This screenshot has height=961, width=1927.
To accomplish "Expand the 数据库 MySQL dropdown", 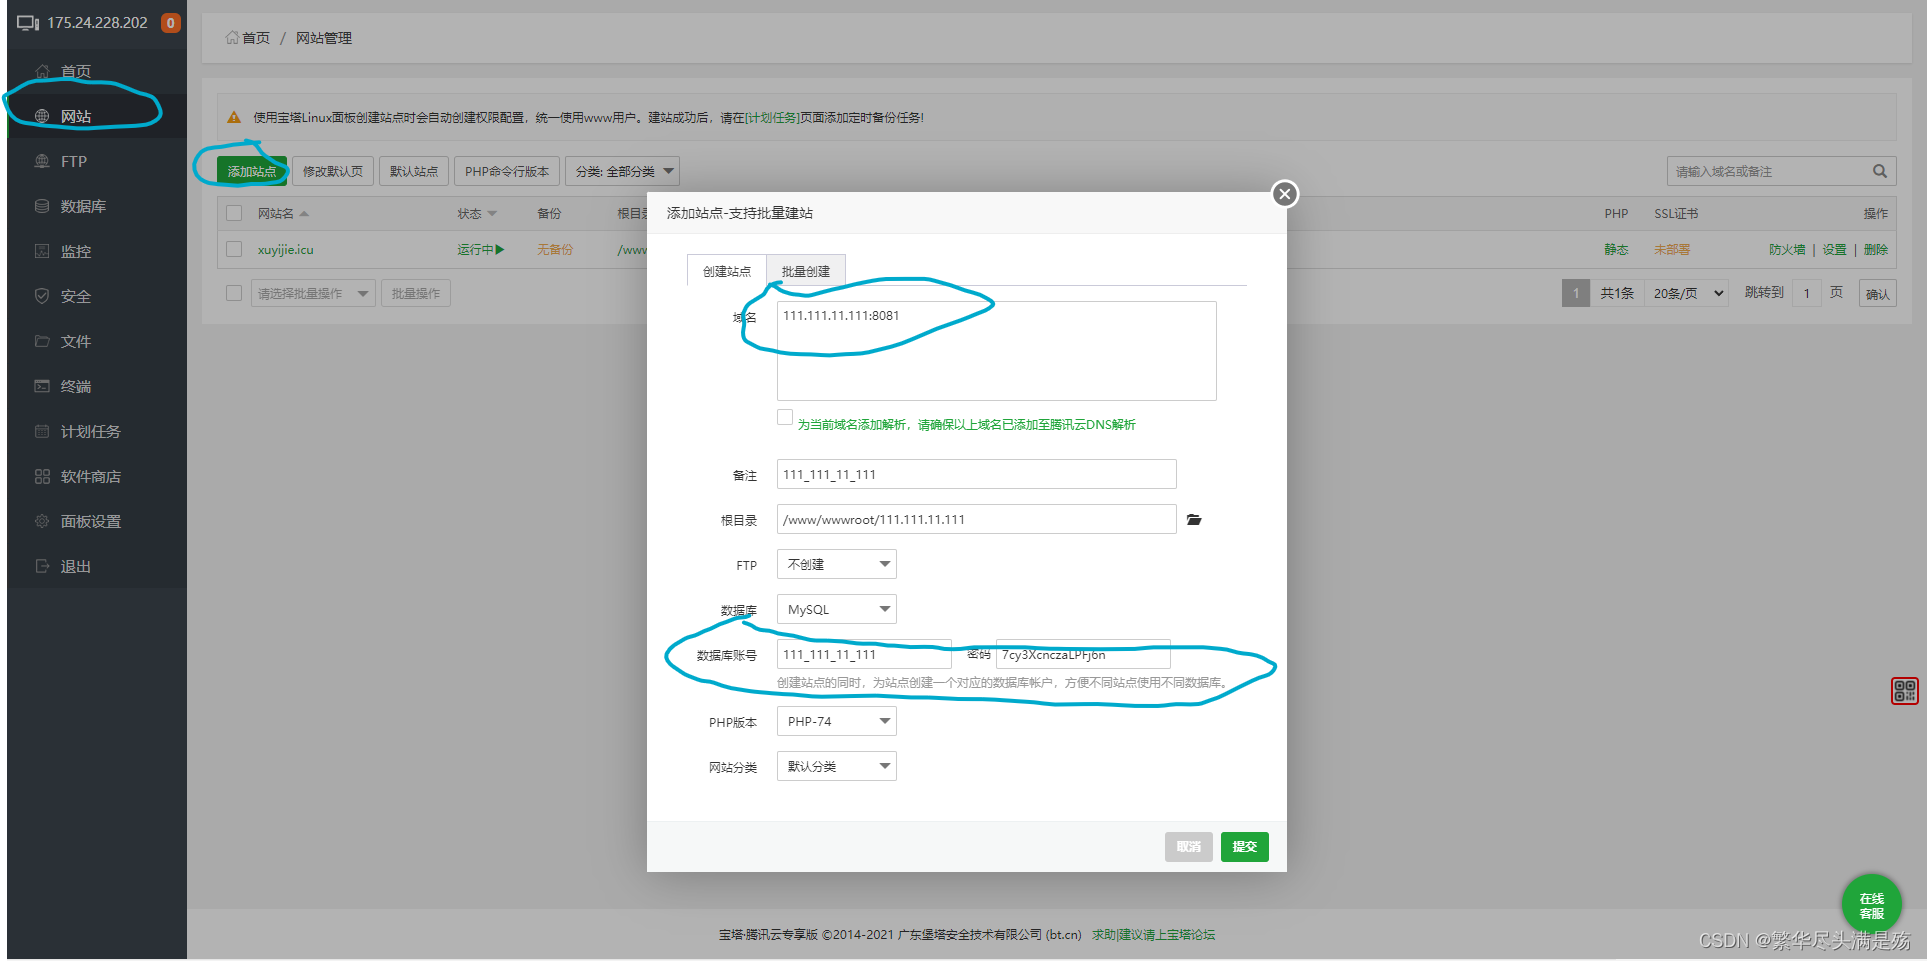I will pos(836,609).
